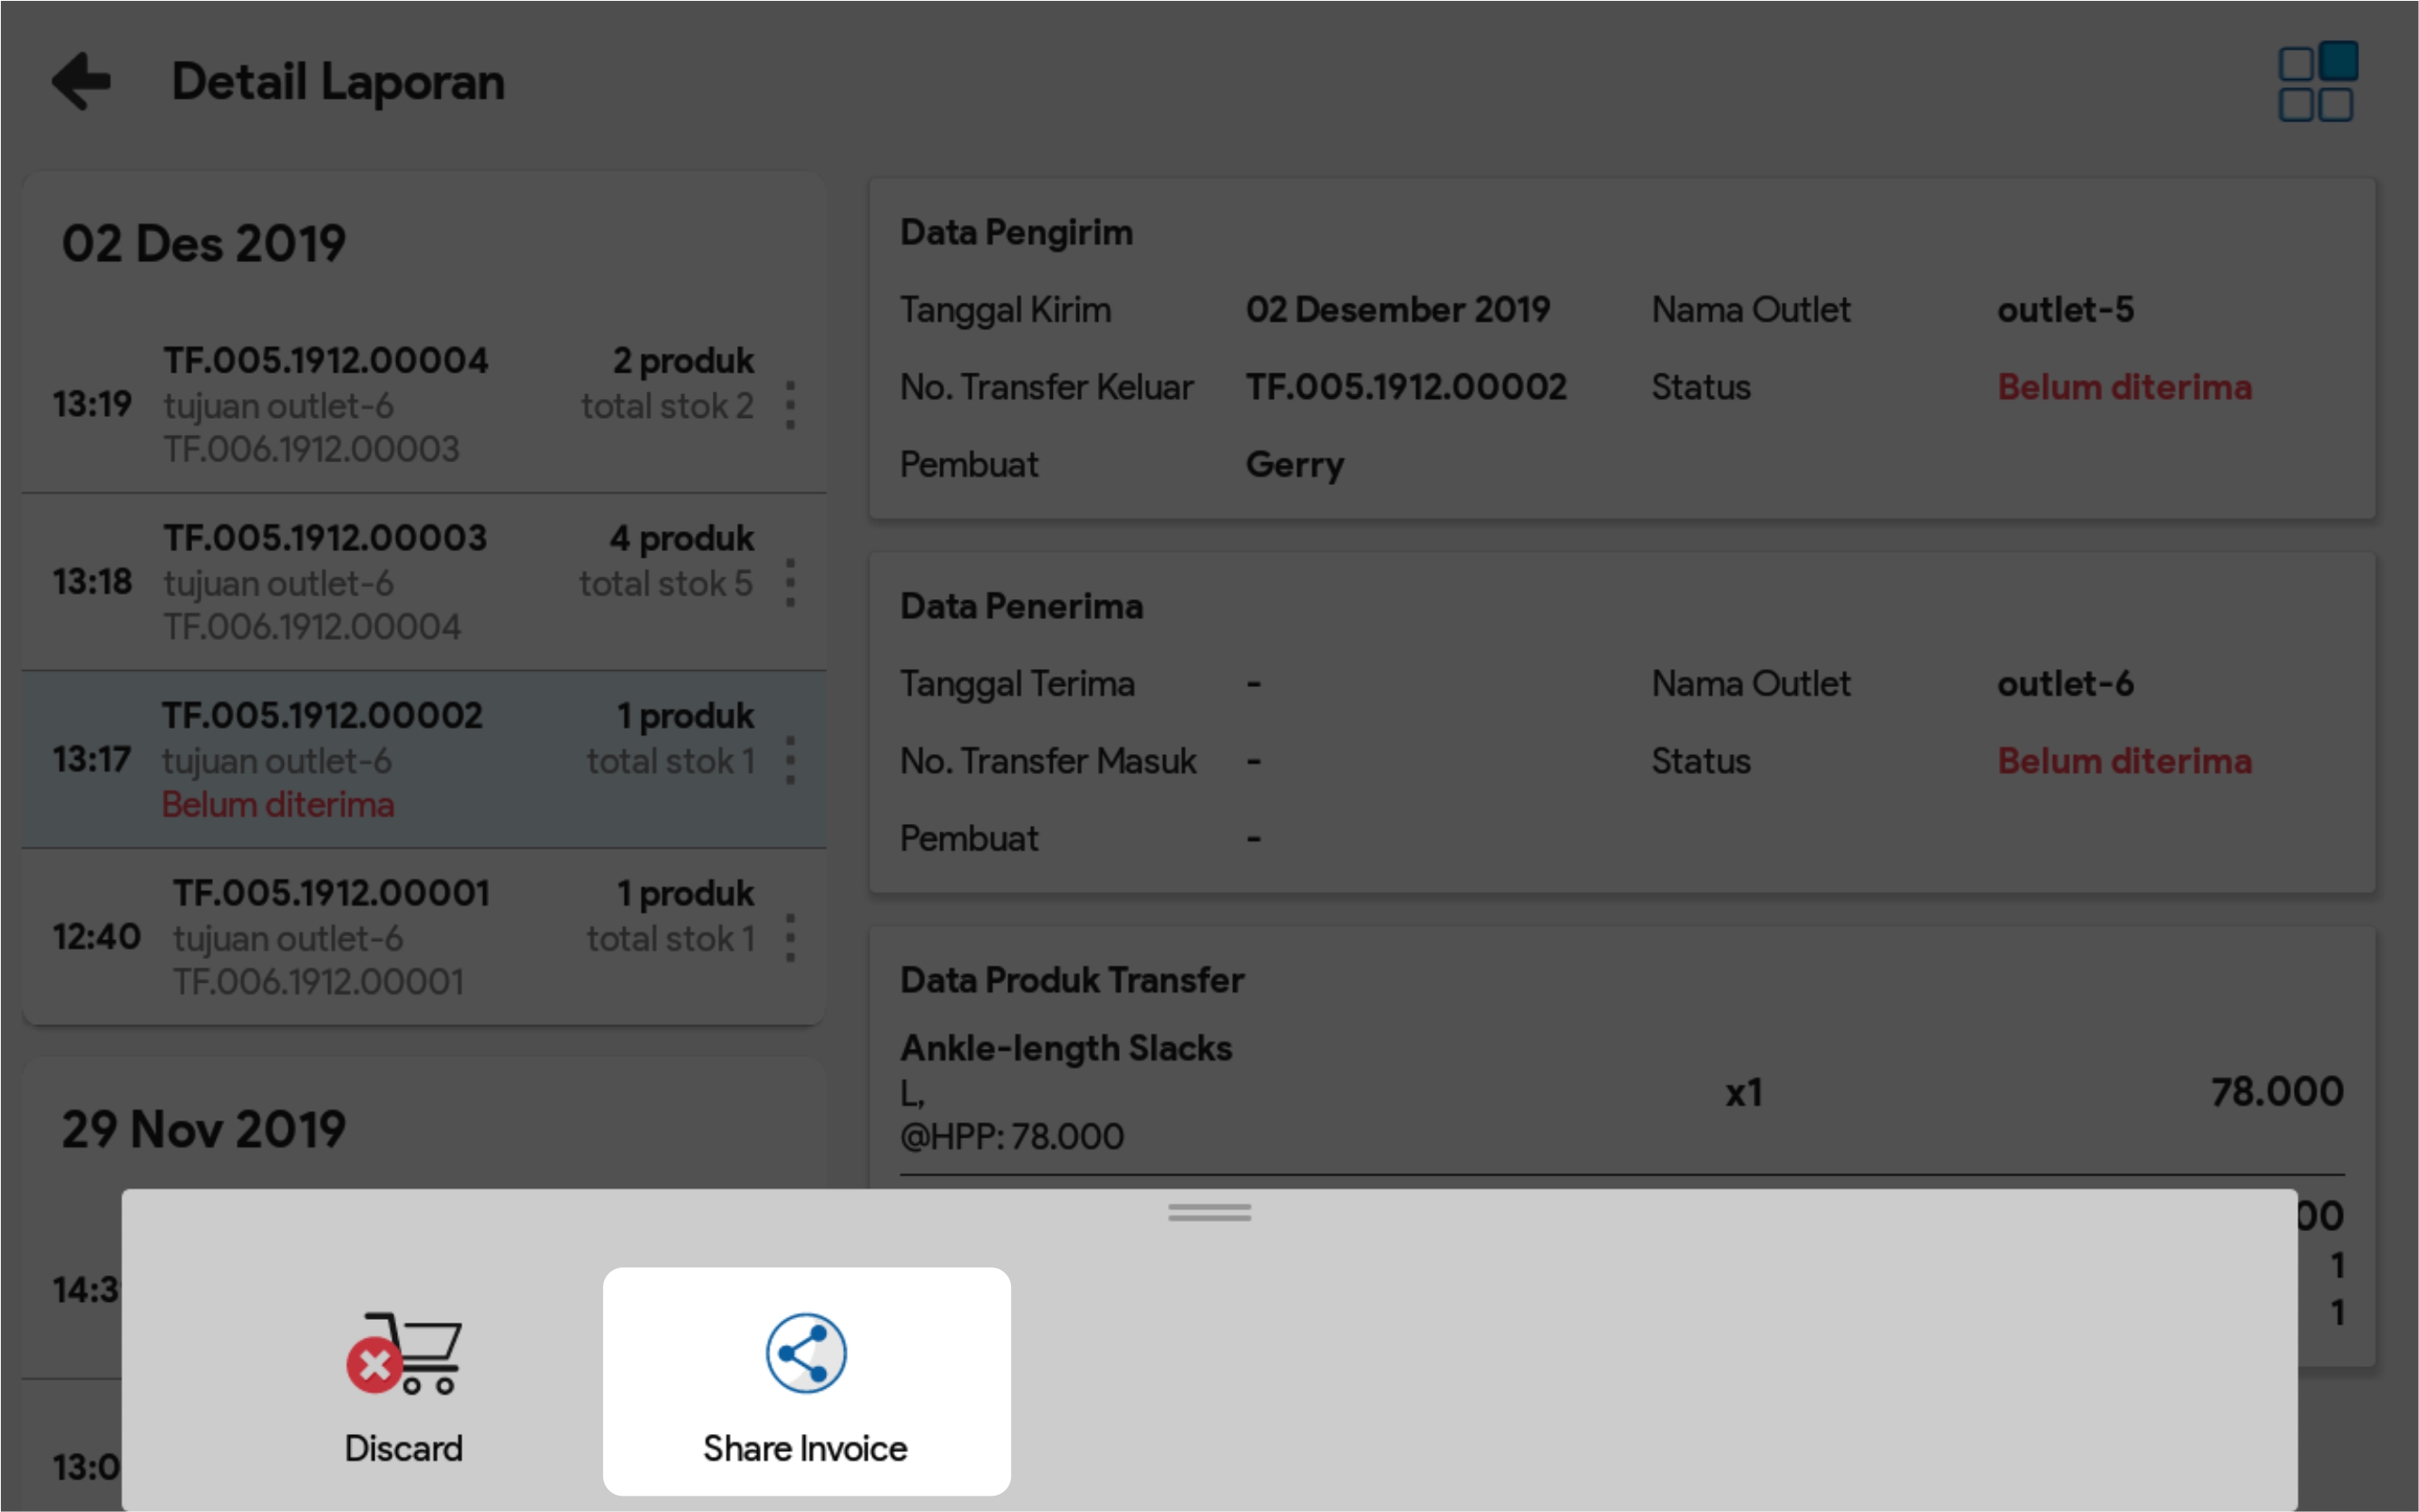Click the bottom sheet drag handle
2419x1512 pixels.
coord(1209,1213)
